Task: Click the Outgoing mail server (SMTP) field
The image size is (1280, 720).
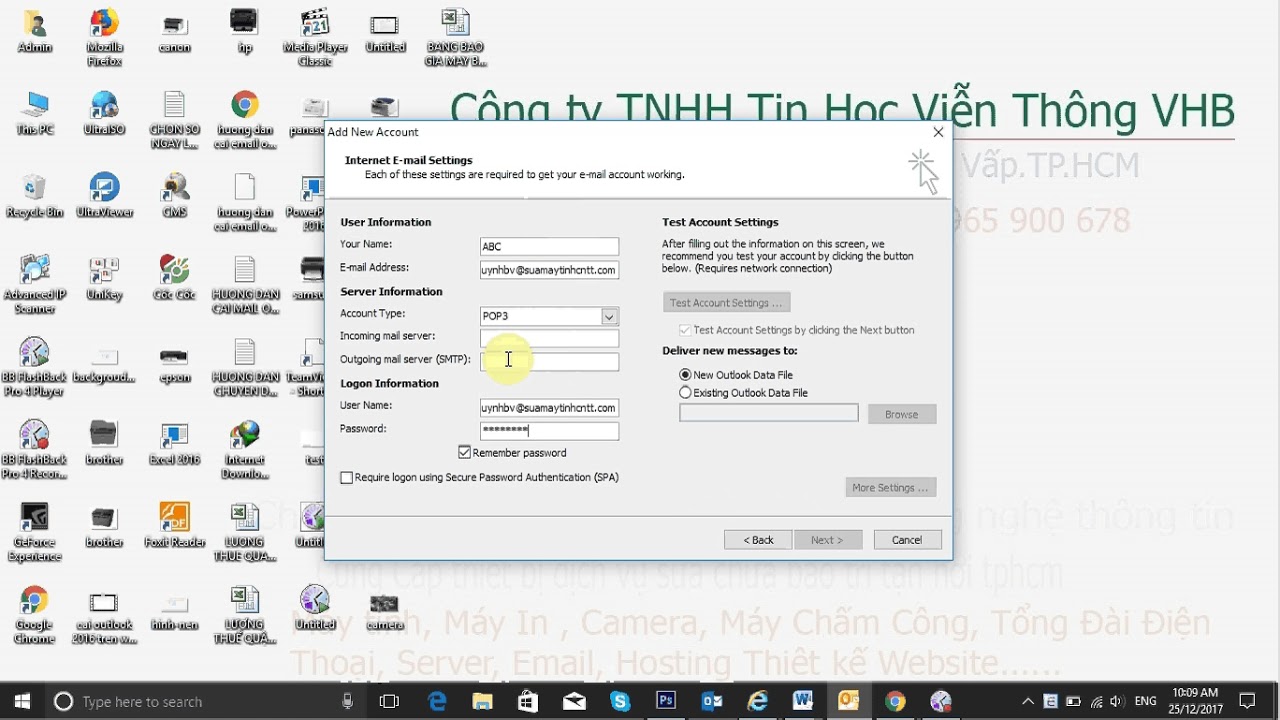Action: coord(549,361)
